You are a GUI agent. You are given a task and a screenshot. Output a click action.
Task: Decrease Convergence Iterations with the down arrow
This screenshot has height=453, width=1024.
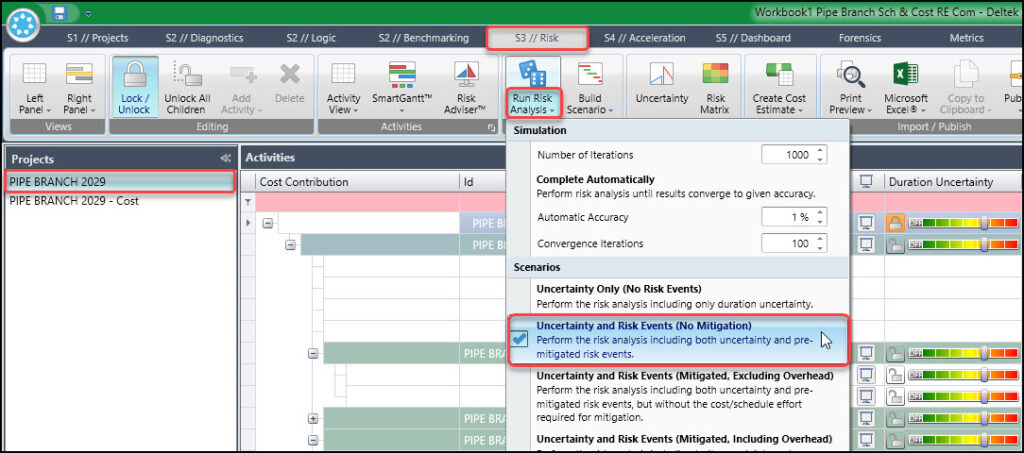click(821, 248)
